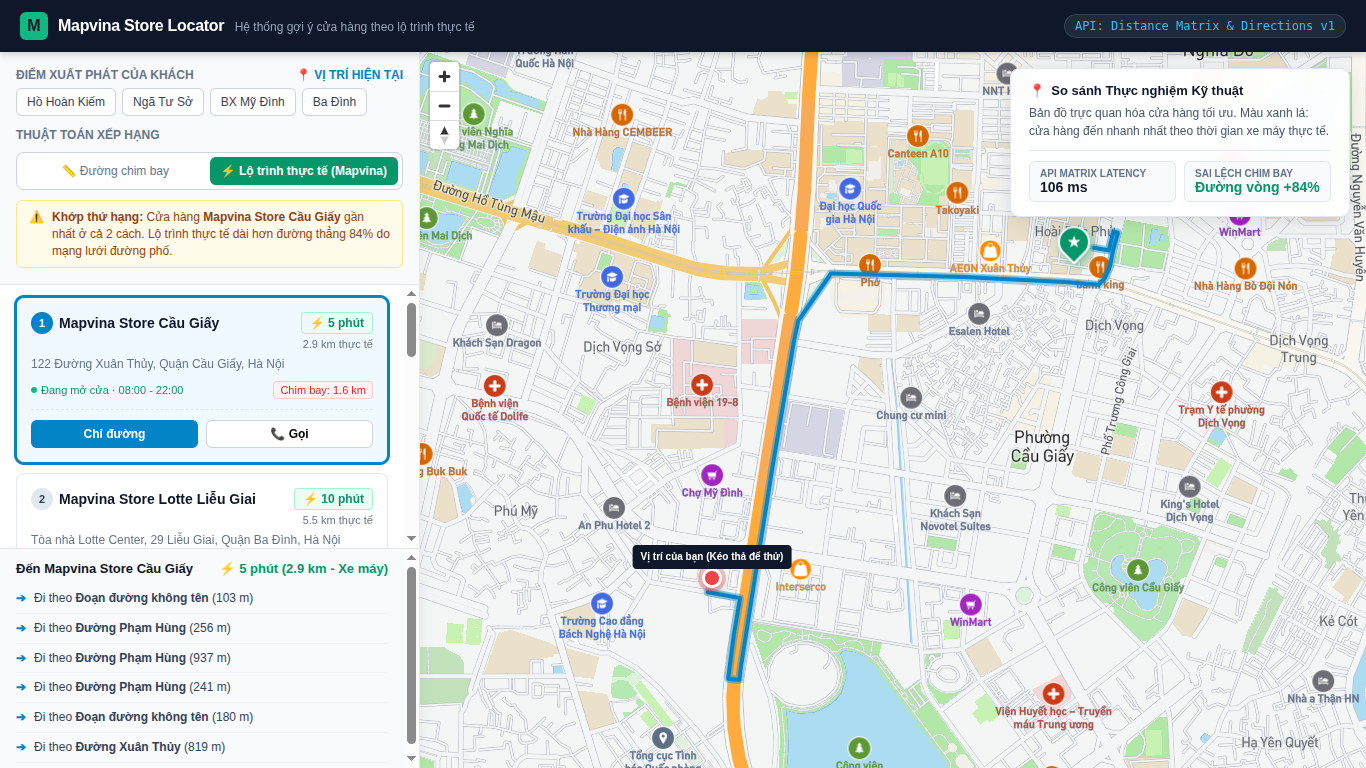Click the Mapvina M logo
Image resolution: width=1366 pixels, height=768 pixels.
(x=34, y=26)
